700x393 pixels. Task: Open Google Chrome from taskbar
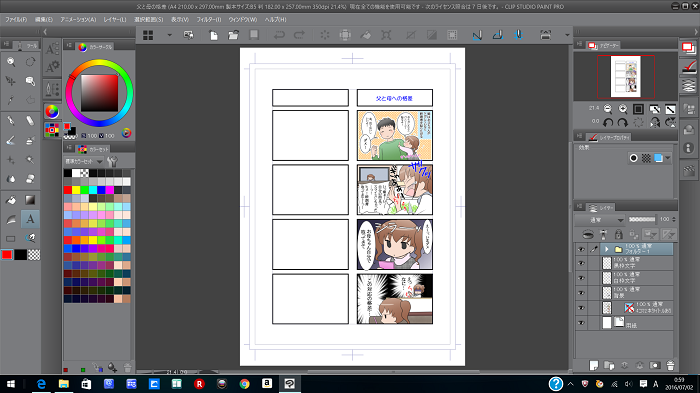[244, 384]
